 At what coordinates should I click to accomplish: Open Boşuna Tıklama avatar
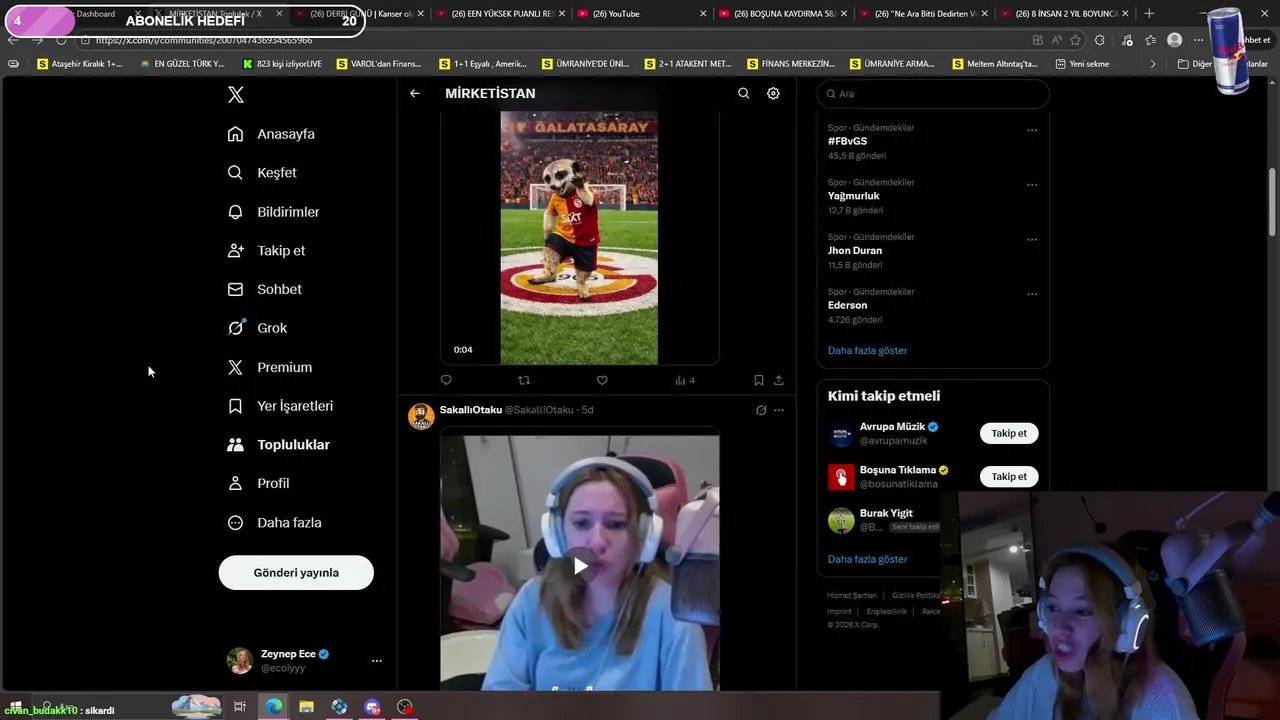(x=841, y=477)
